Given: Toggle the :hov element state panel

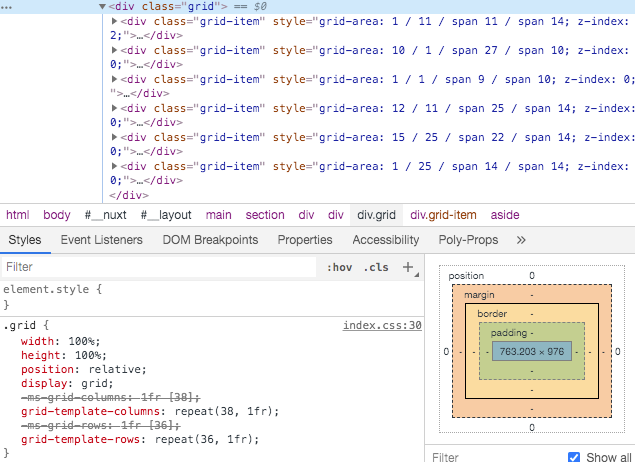Looking at the screenshot, I should [x=340, y=267].
